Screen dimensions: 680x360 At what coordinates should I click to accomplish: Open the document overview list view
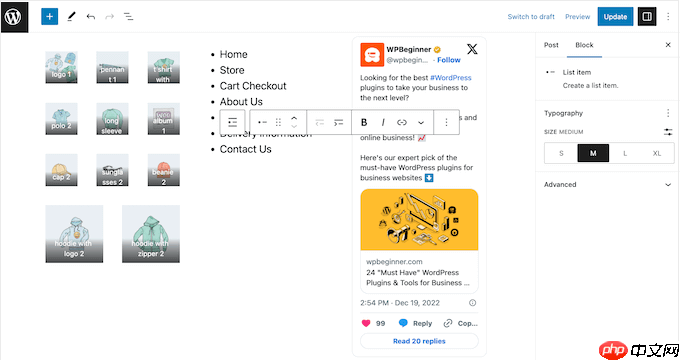[128, 17]
